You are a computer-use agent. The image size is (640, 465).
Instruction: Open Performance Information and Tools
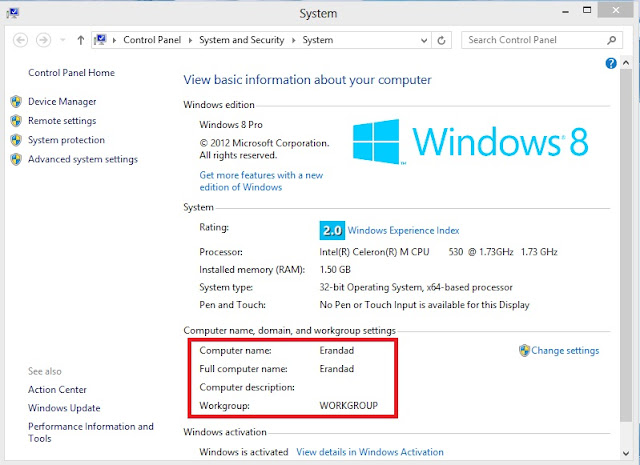click(x=91, y=432)
